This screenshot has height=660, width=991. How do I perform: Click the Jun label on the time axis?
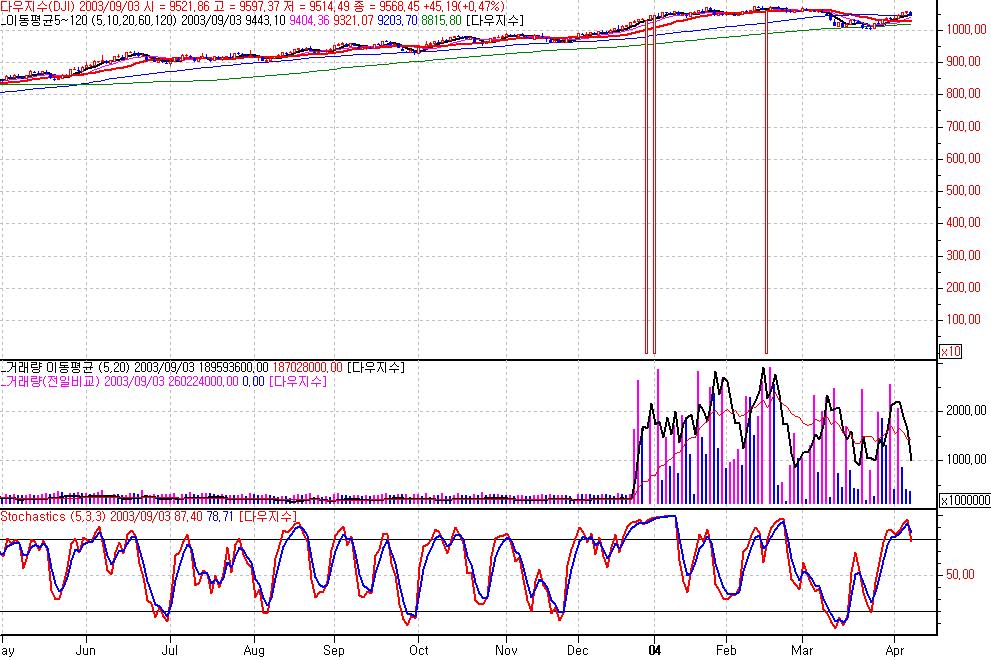(x=86, y=649)
